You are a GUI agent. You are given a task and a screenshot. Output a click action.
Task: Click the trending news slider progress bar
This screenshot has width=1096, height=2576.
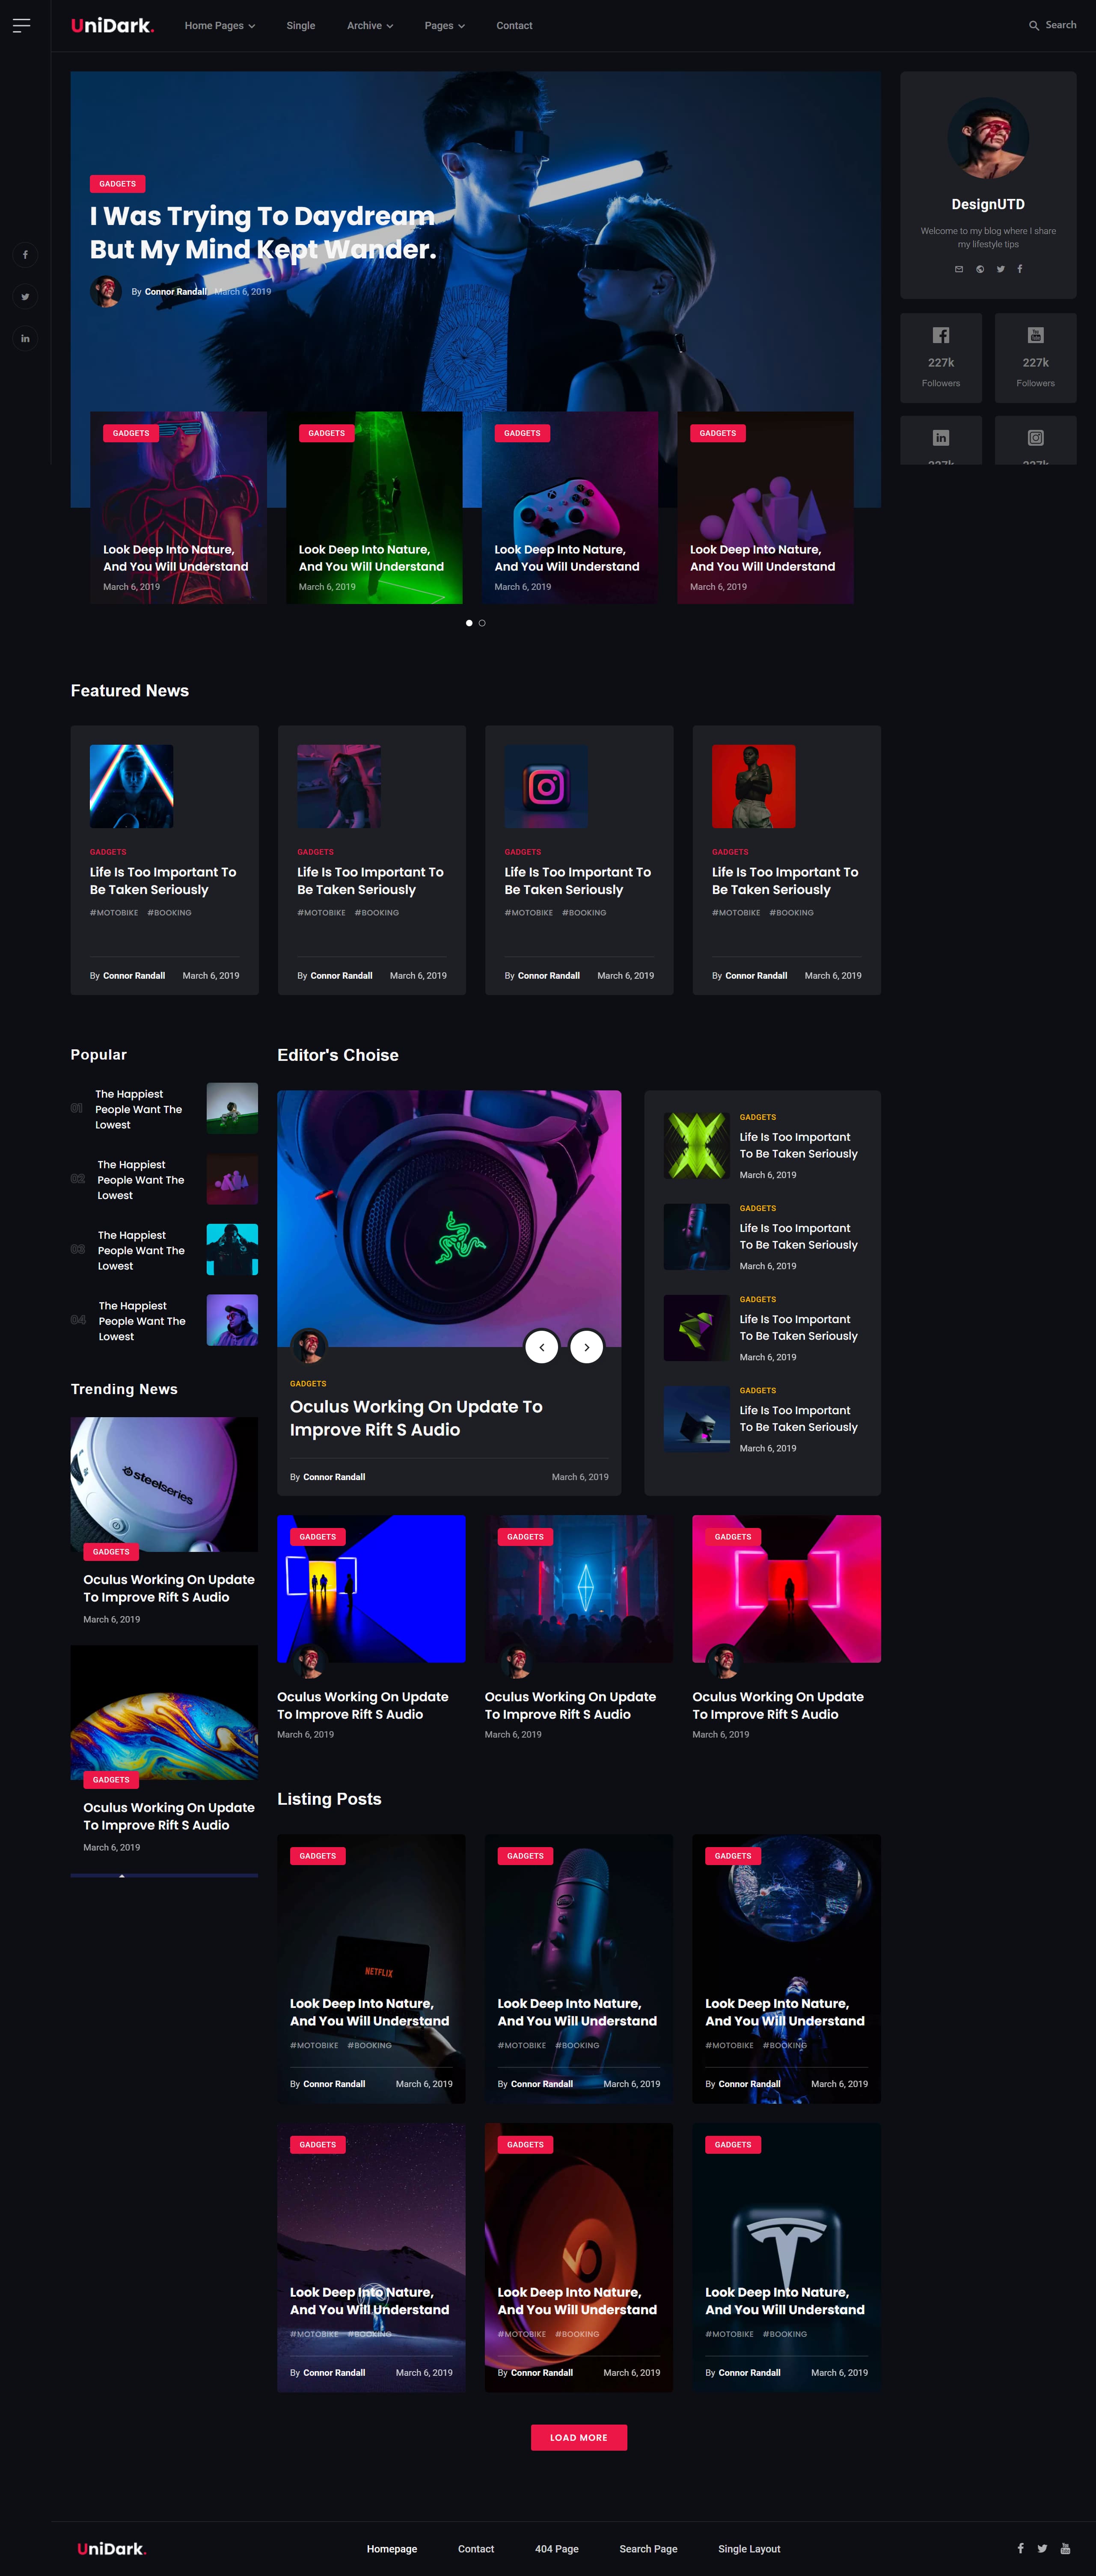click(x=164, y=1875)
